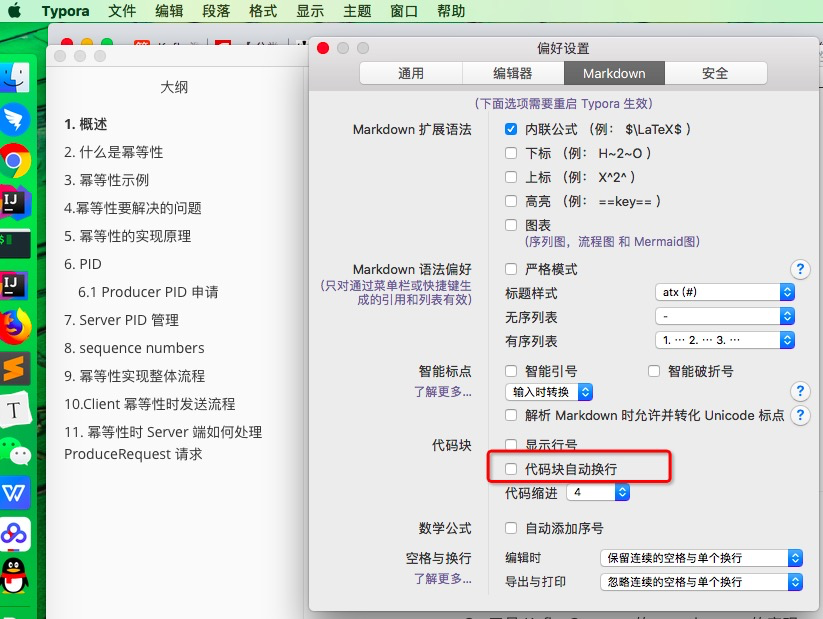The height and width of the screenshot is (619, 823).
Task: Open help for smart punctuation conversion
Action: (800, 391)
